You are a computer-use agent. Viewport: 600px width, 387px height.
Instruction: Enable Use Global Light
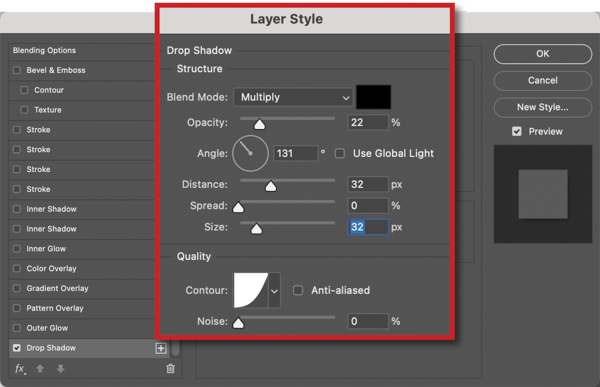coord(340,153)
